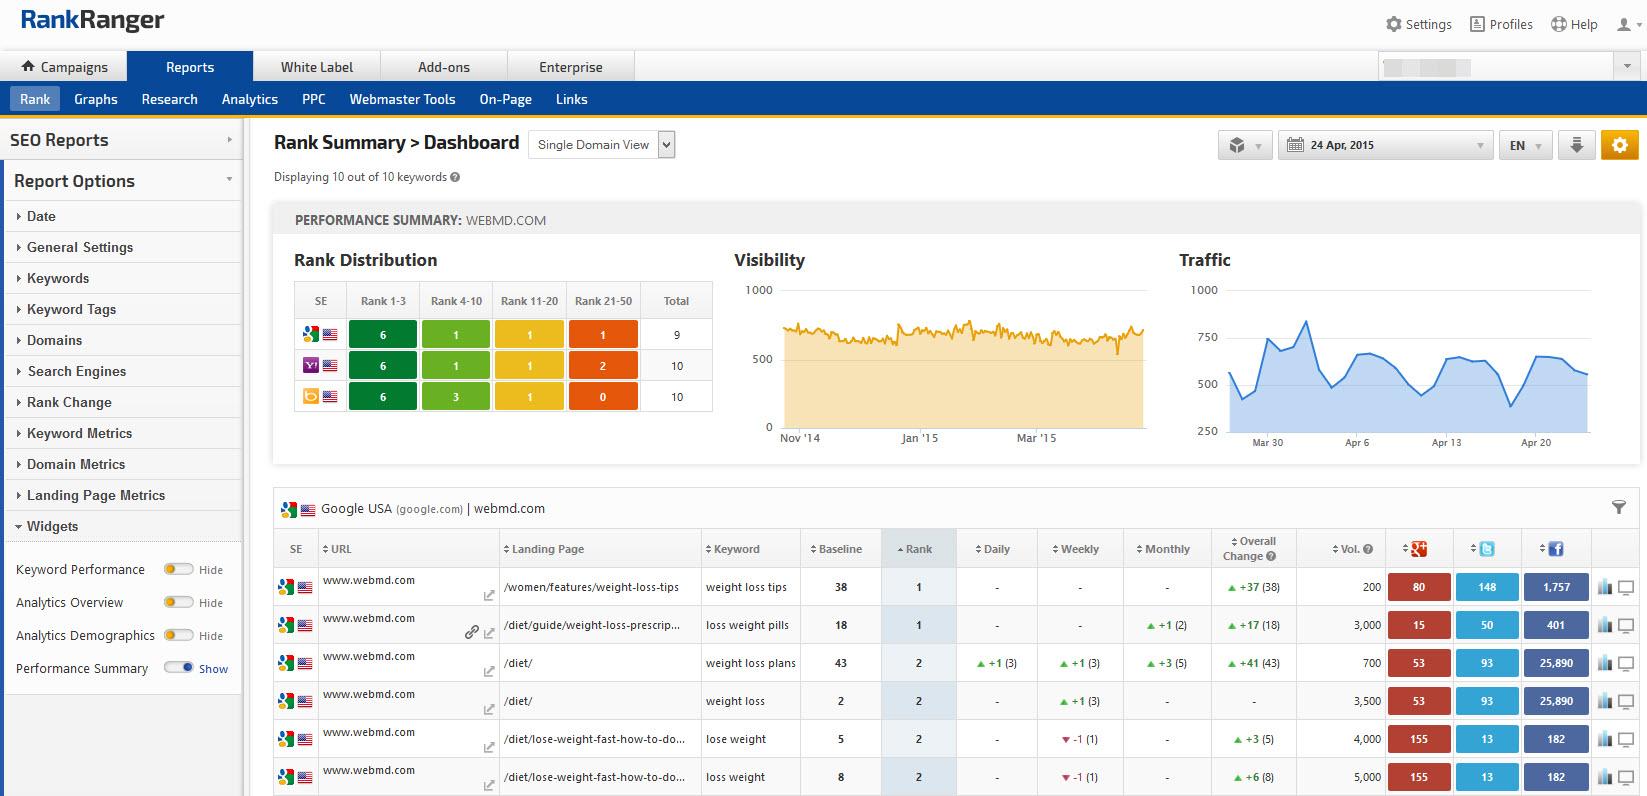
Task: Click help icon beside Overall Change header
Action: pos(1271,556)
